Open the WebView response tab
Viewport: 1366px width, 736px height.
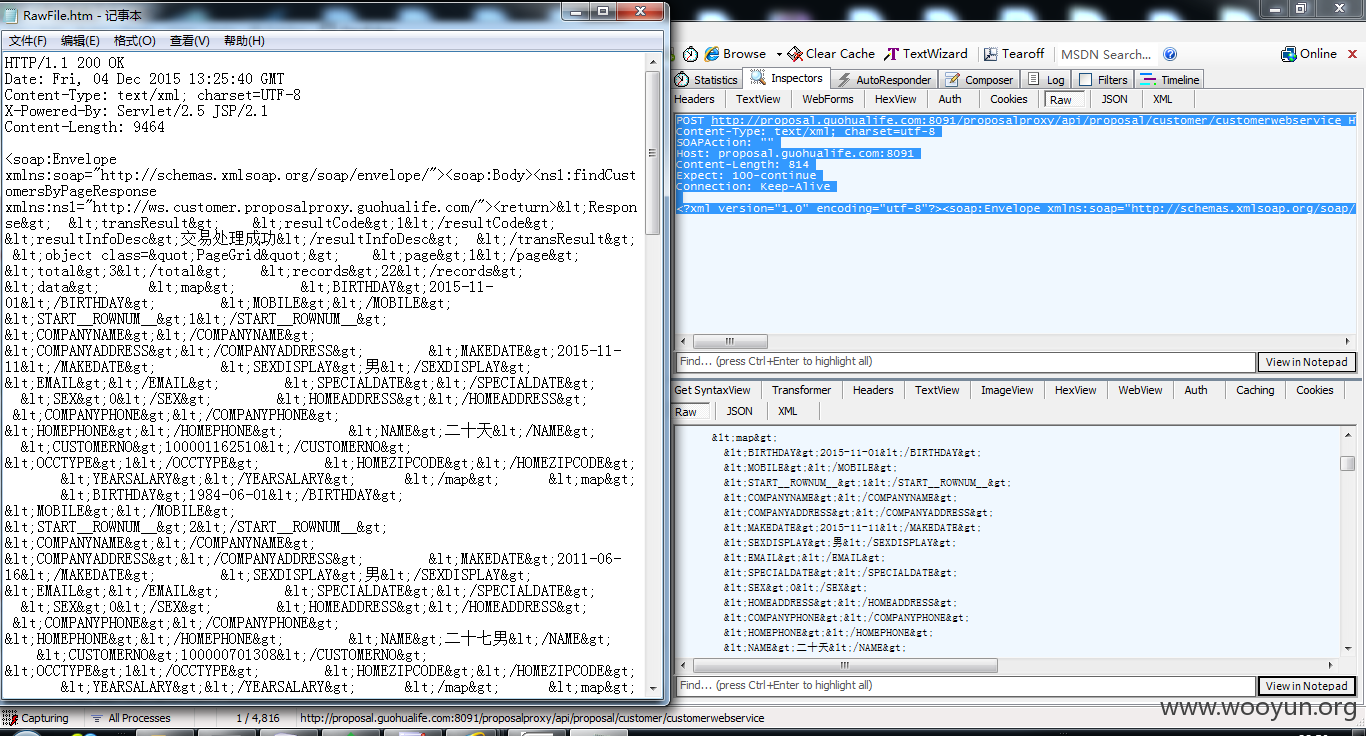click(x=1140, y=390)
